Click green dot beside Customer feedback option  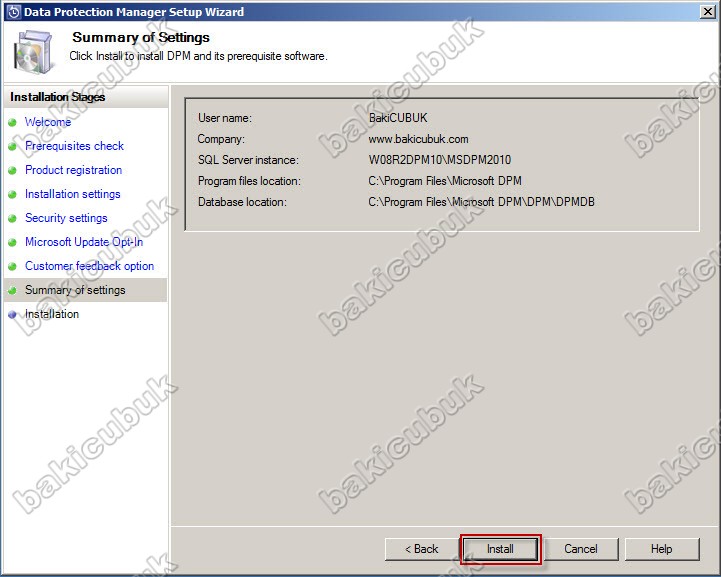pos(12,266)
